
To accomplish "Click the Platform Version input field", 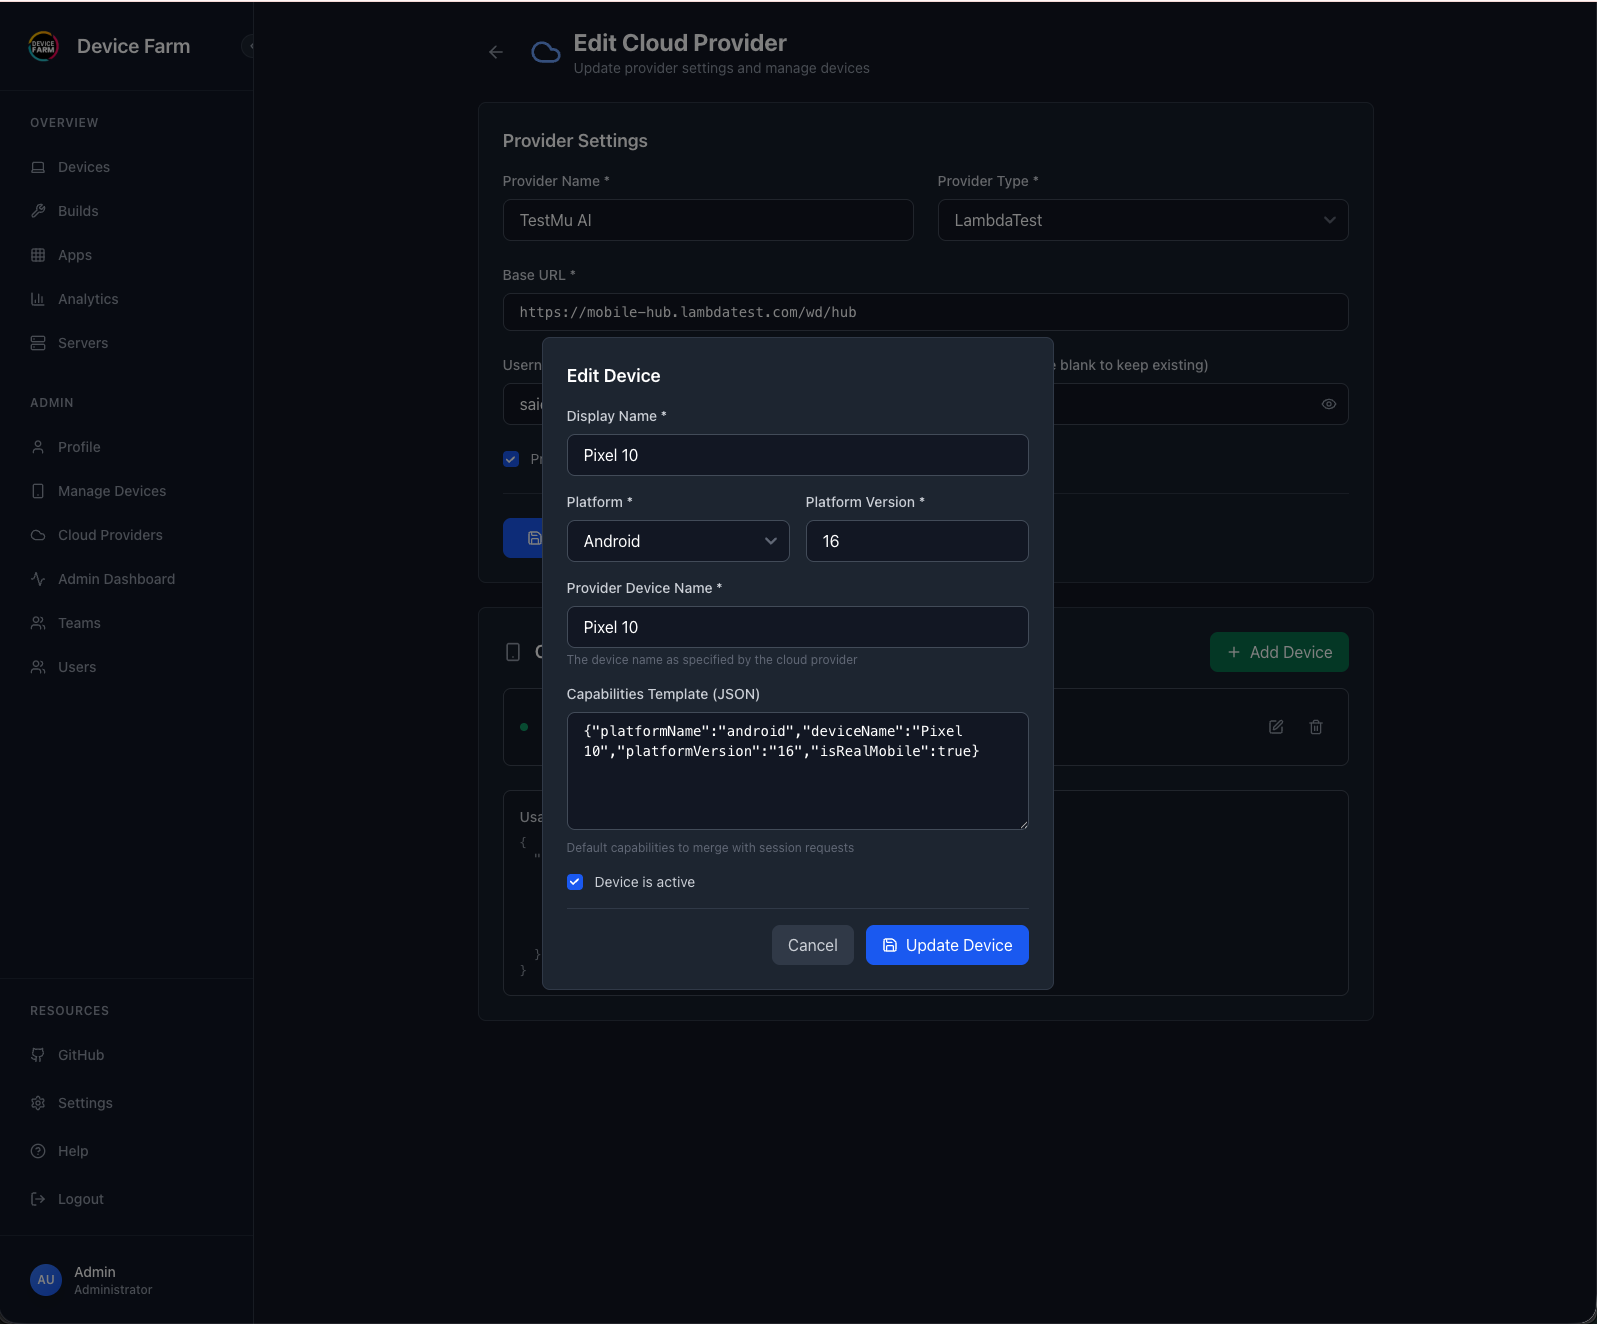I will 916,541.
